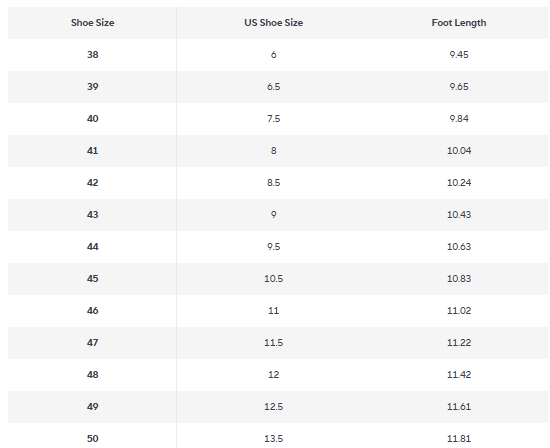The image size is (550, 448).
Task: Click foot length 11.02 value
Action: (x=459, y=310)
